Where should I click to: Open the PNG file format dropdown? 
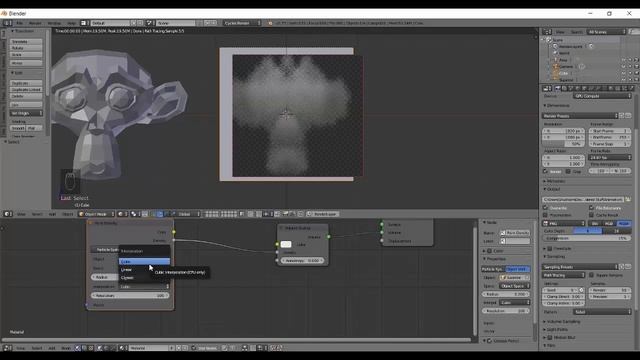564,223
